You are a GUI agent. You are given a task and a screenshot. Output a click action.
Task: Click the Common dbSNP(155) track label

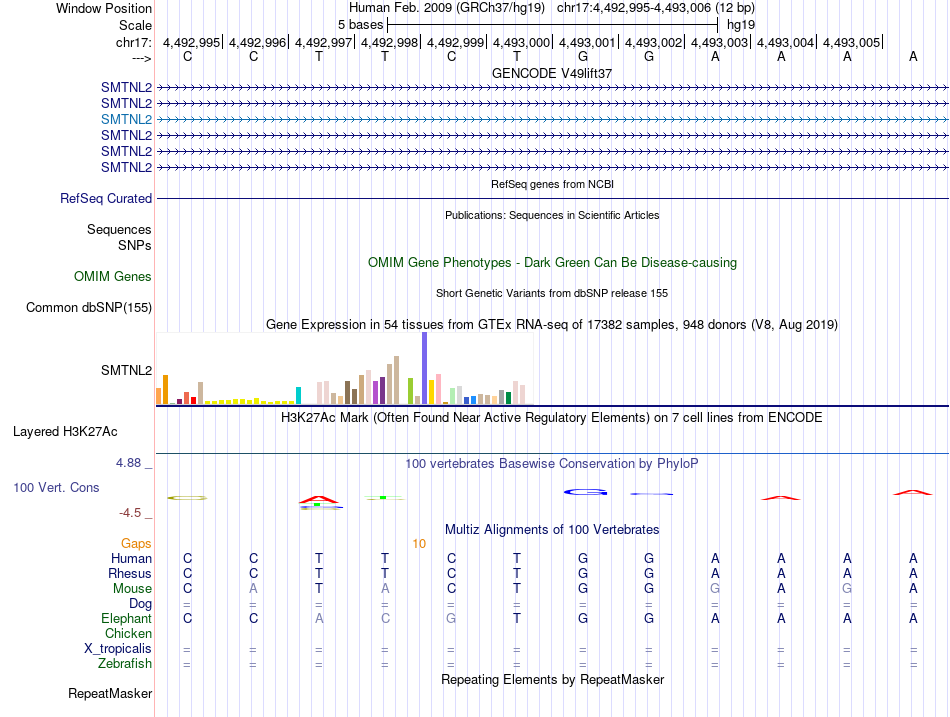[89, 307]
